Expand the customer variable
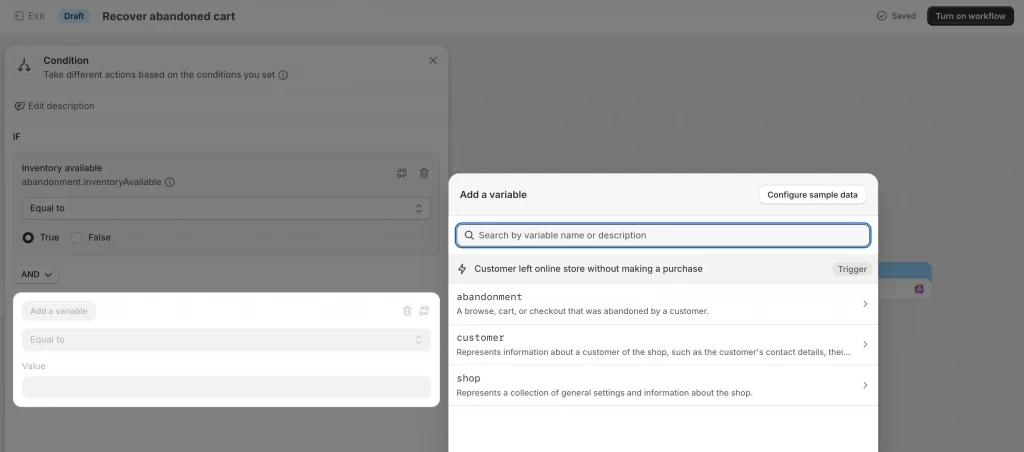Image resolution: width=1024 pixels, height=452 pixels. tap(663, 345)
